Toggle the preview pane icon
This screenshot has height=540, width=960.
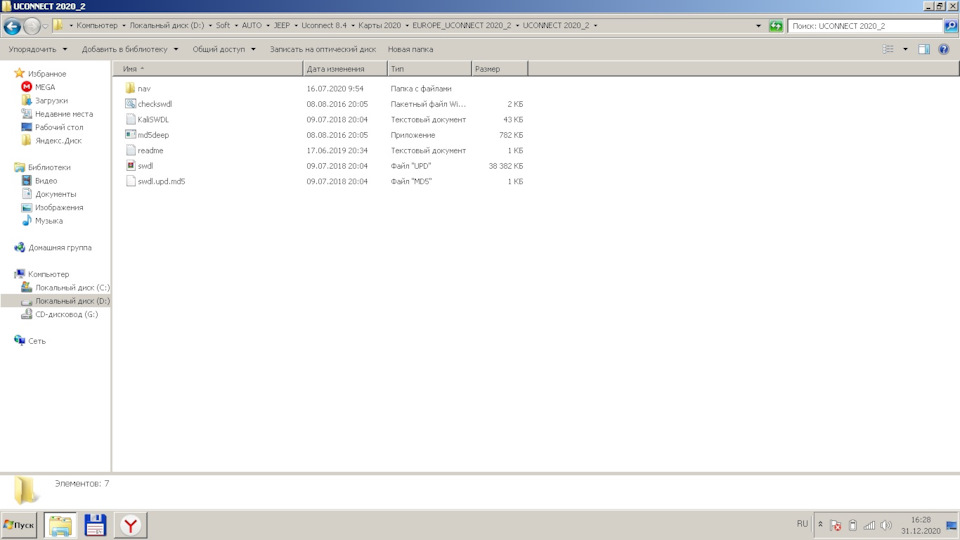click(924, 49)
